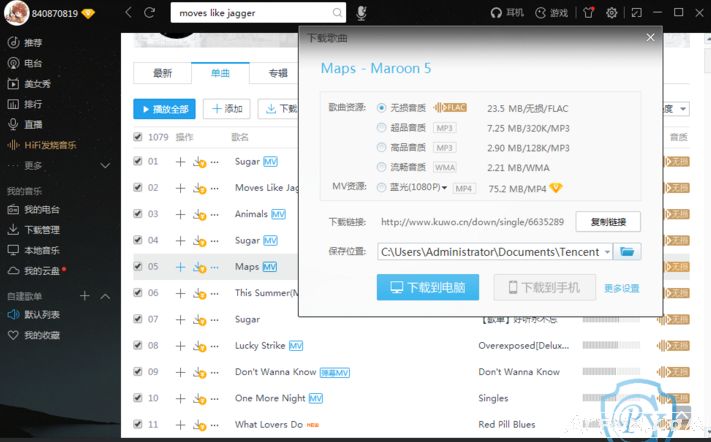Open the settings gear icon
Viewport: 711px width, 442px height.
611,13
